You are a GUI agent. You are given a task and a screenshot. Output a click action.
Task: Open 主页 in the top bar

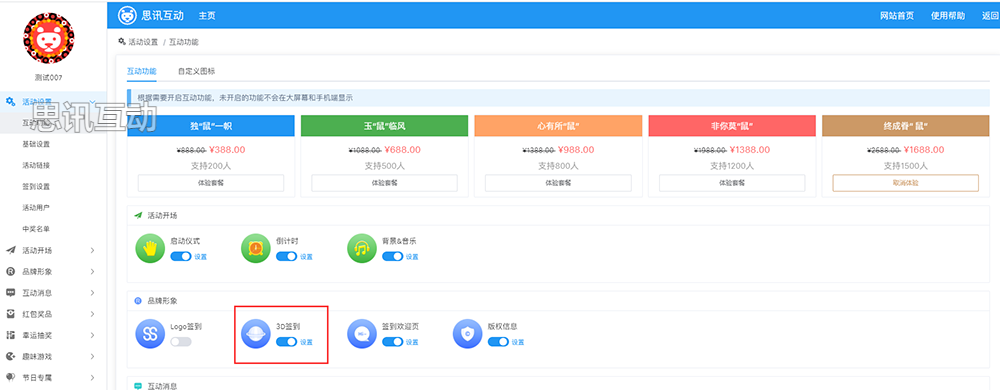coord(207,15)
